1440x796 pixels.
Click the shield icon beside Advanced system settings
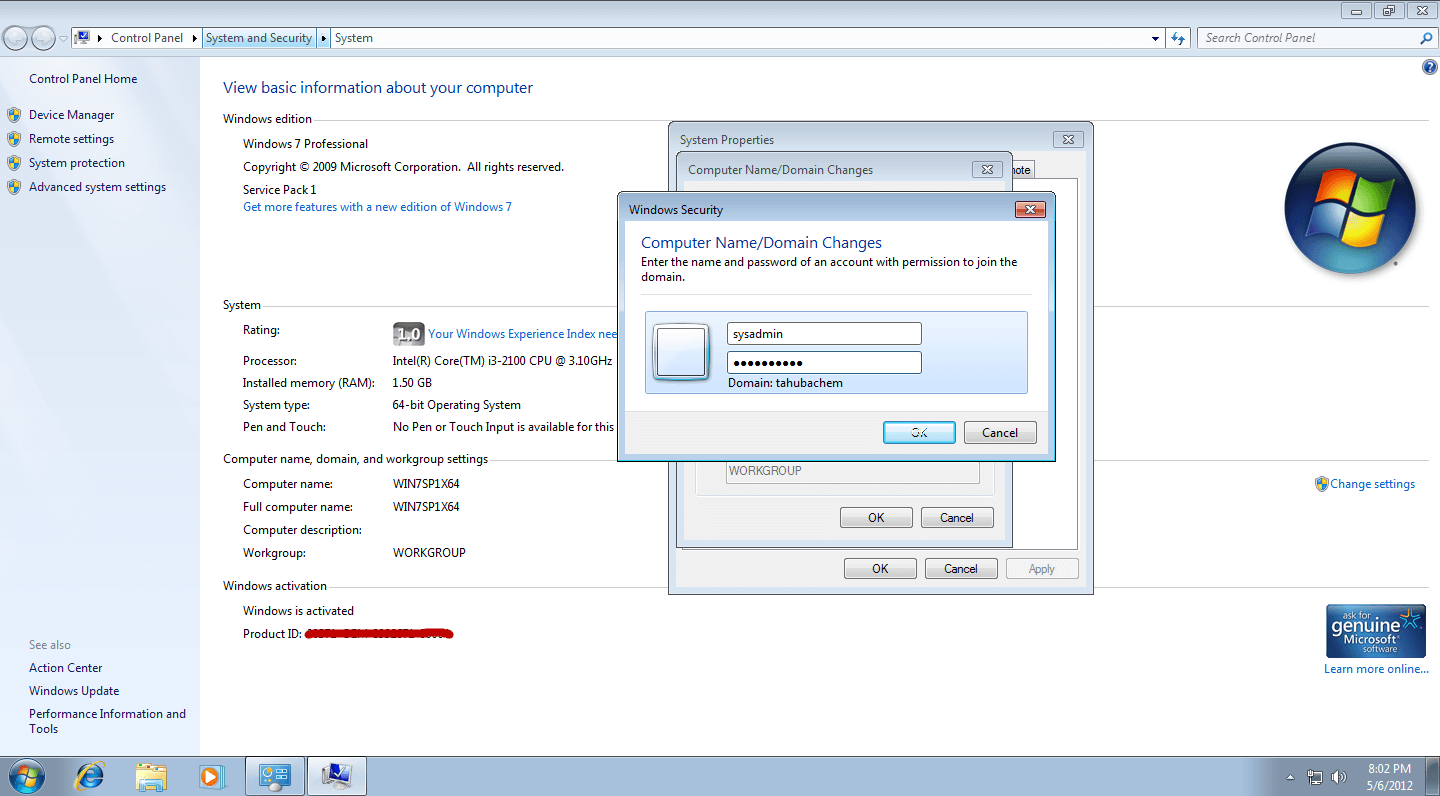click(x=14, y=187)
